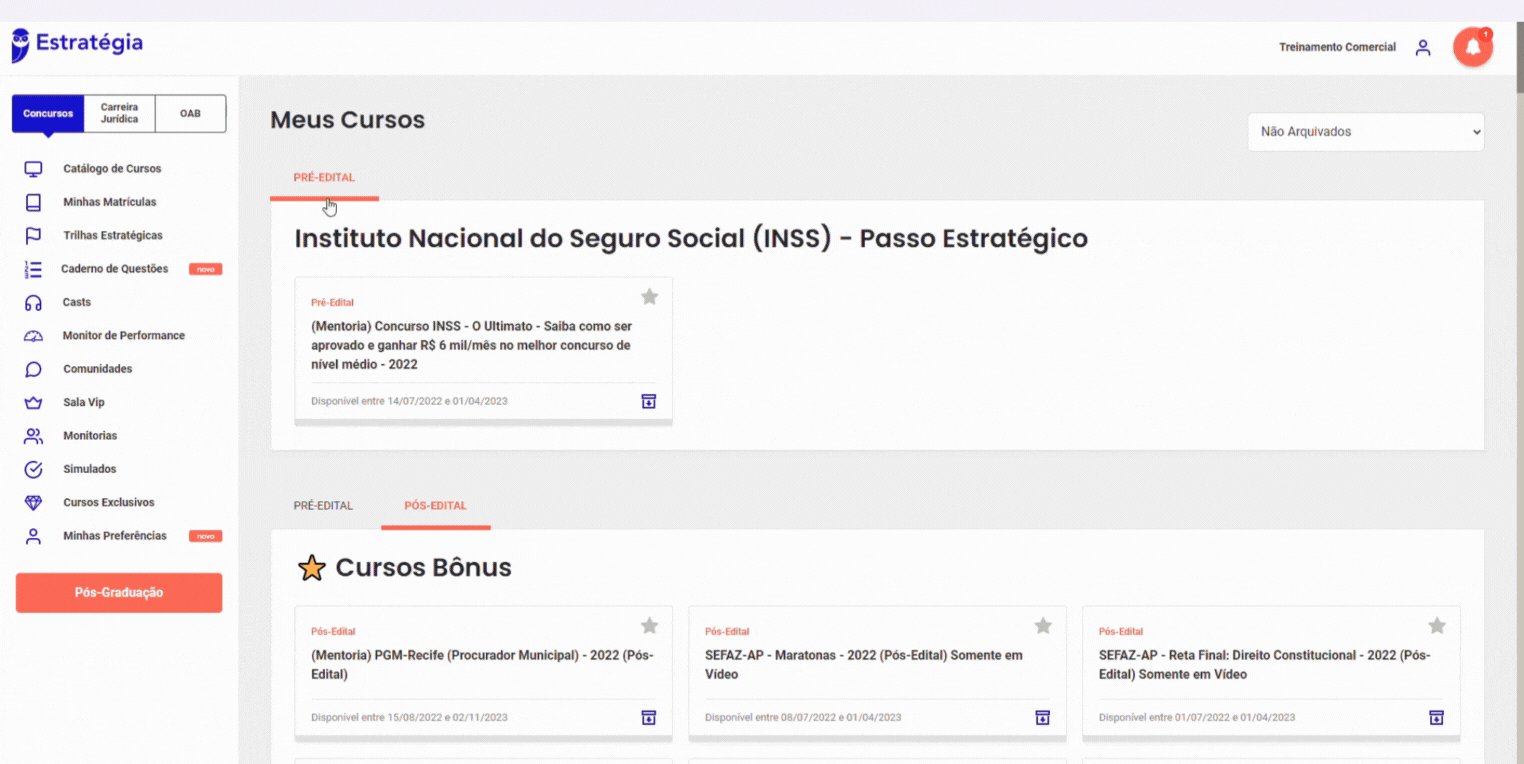This screenshot has width=1524, height=764.
Task: Open Caderno de Questões
Action: click(115, 269)
